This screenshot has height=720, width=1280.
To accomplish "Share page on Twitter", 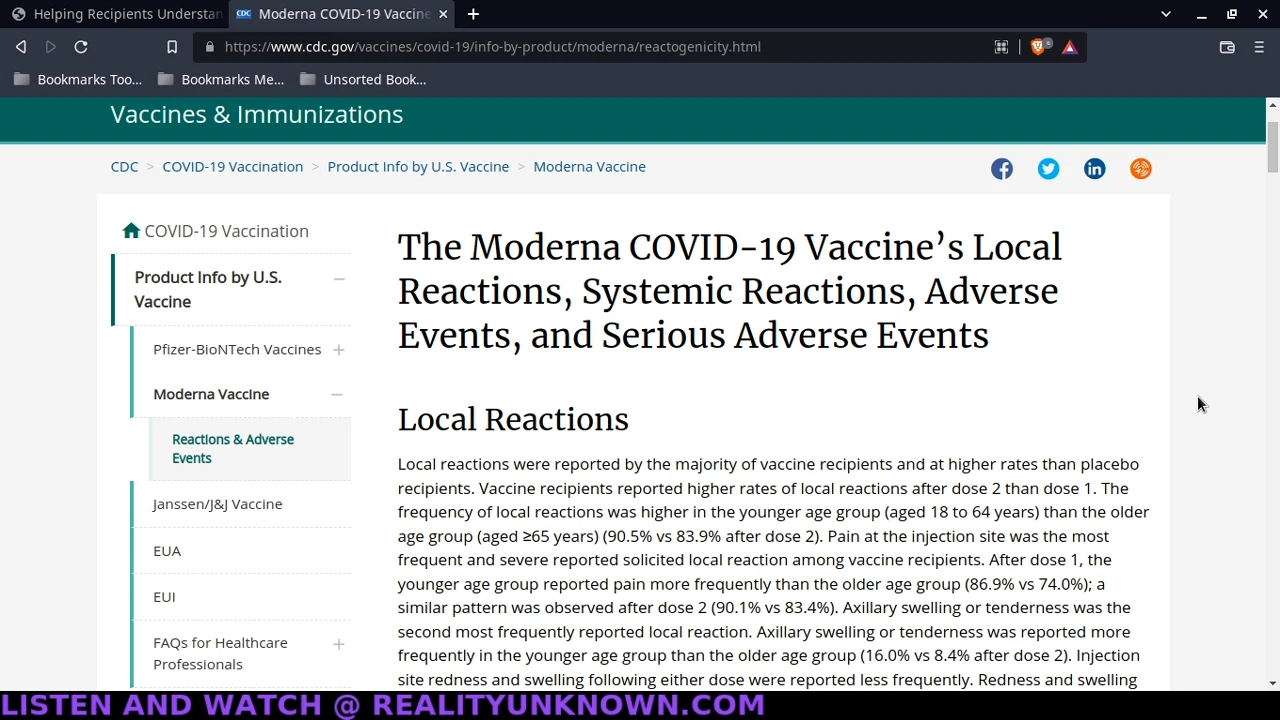I will coord(1048,169).
